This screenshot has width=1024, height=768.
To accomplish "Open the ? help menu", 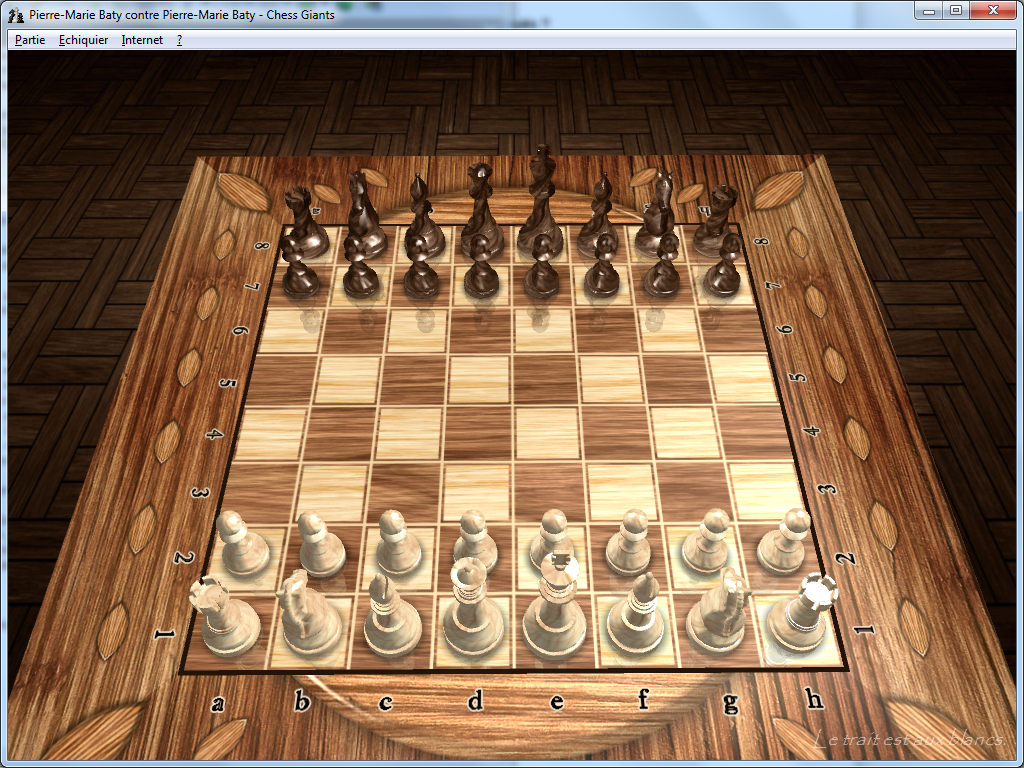I will [x=179, y=40].
